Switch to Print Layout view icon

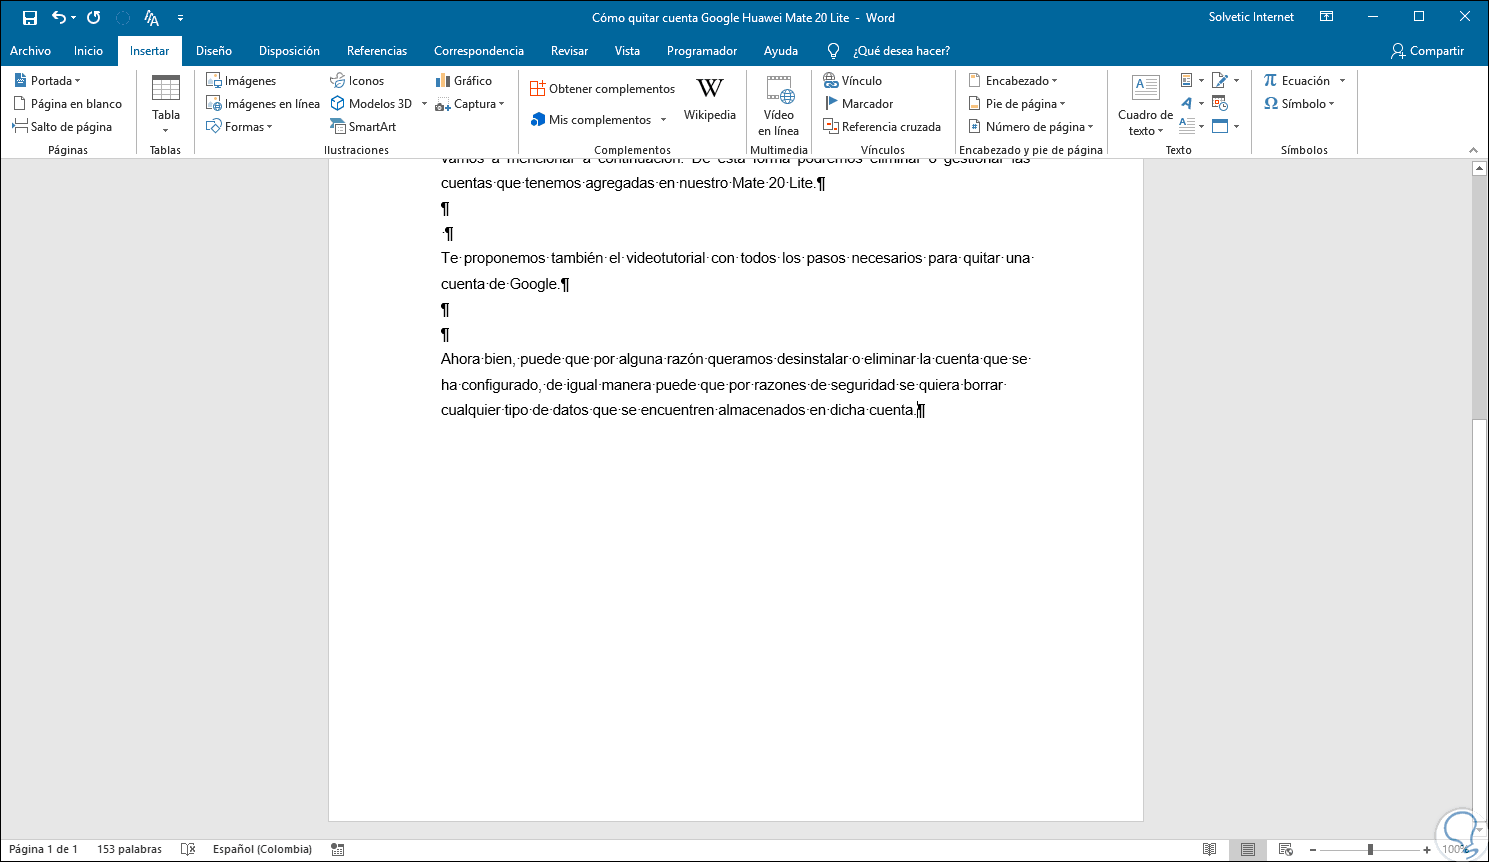click(x=1248, y=849)
